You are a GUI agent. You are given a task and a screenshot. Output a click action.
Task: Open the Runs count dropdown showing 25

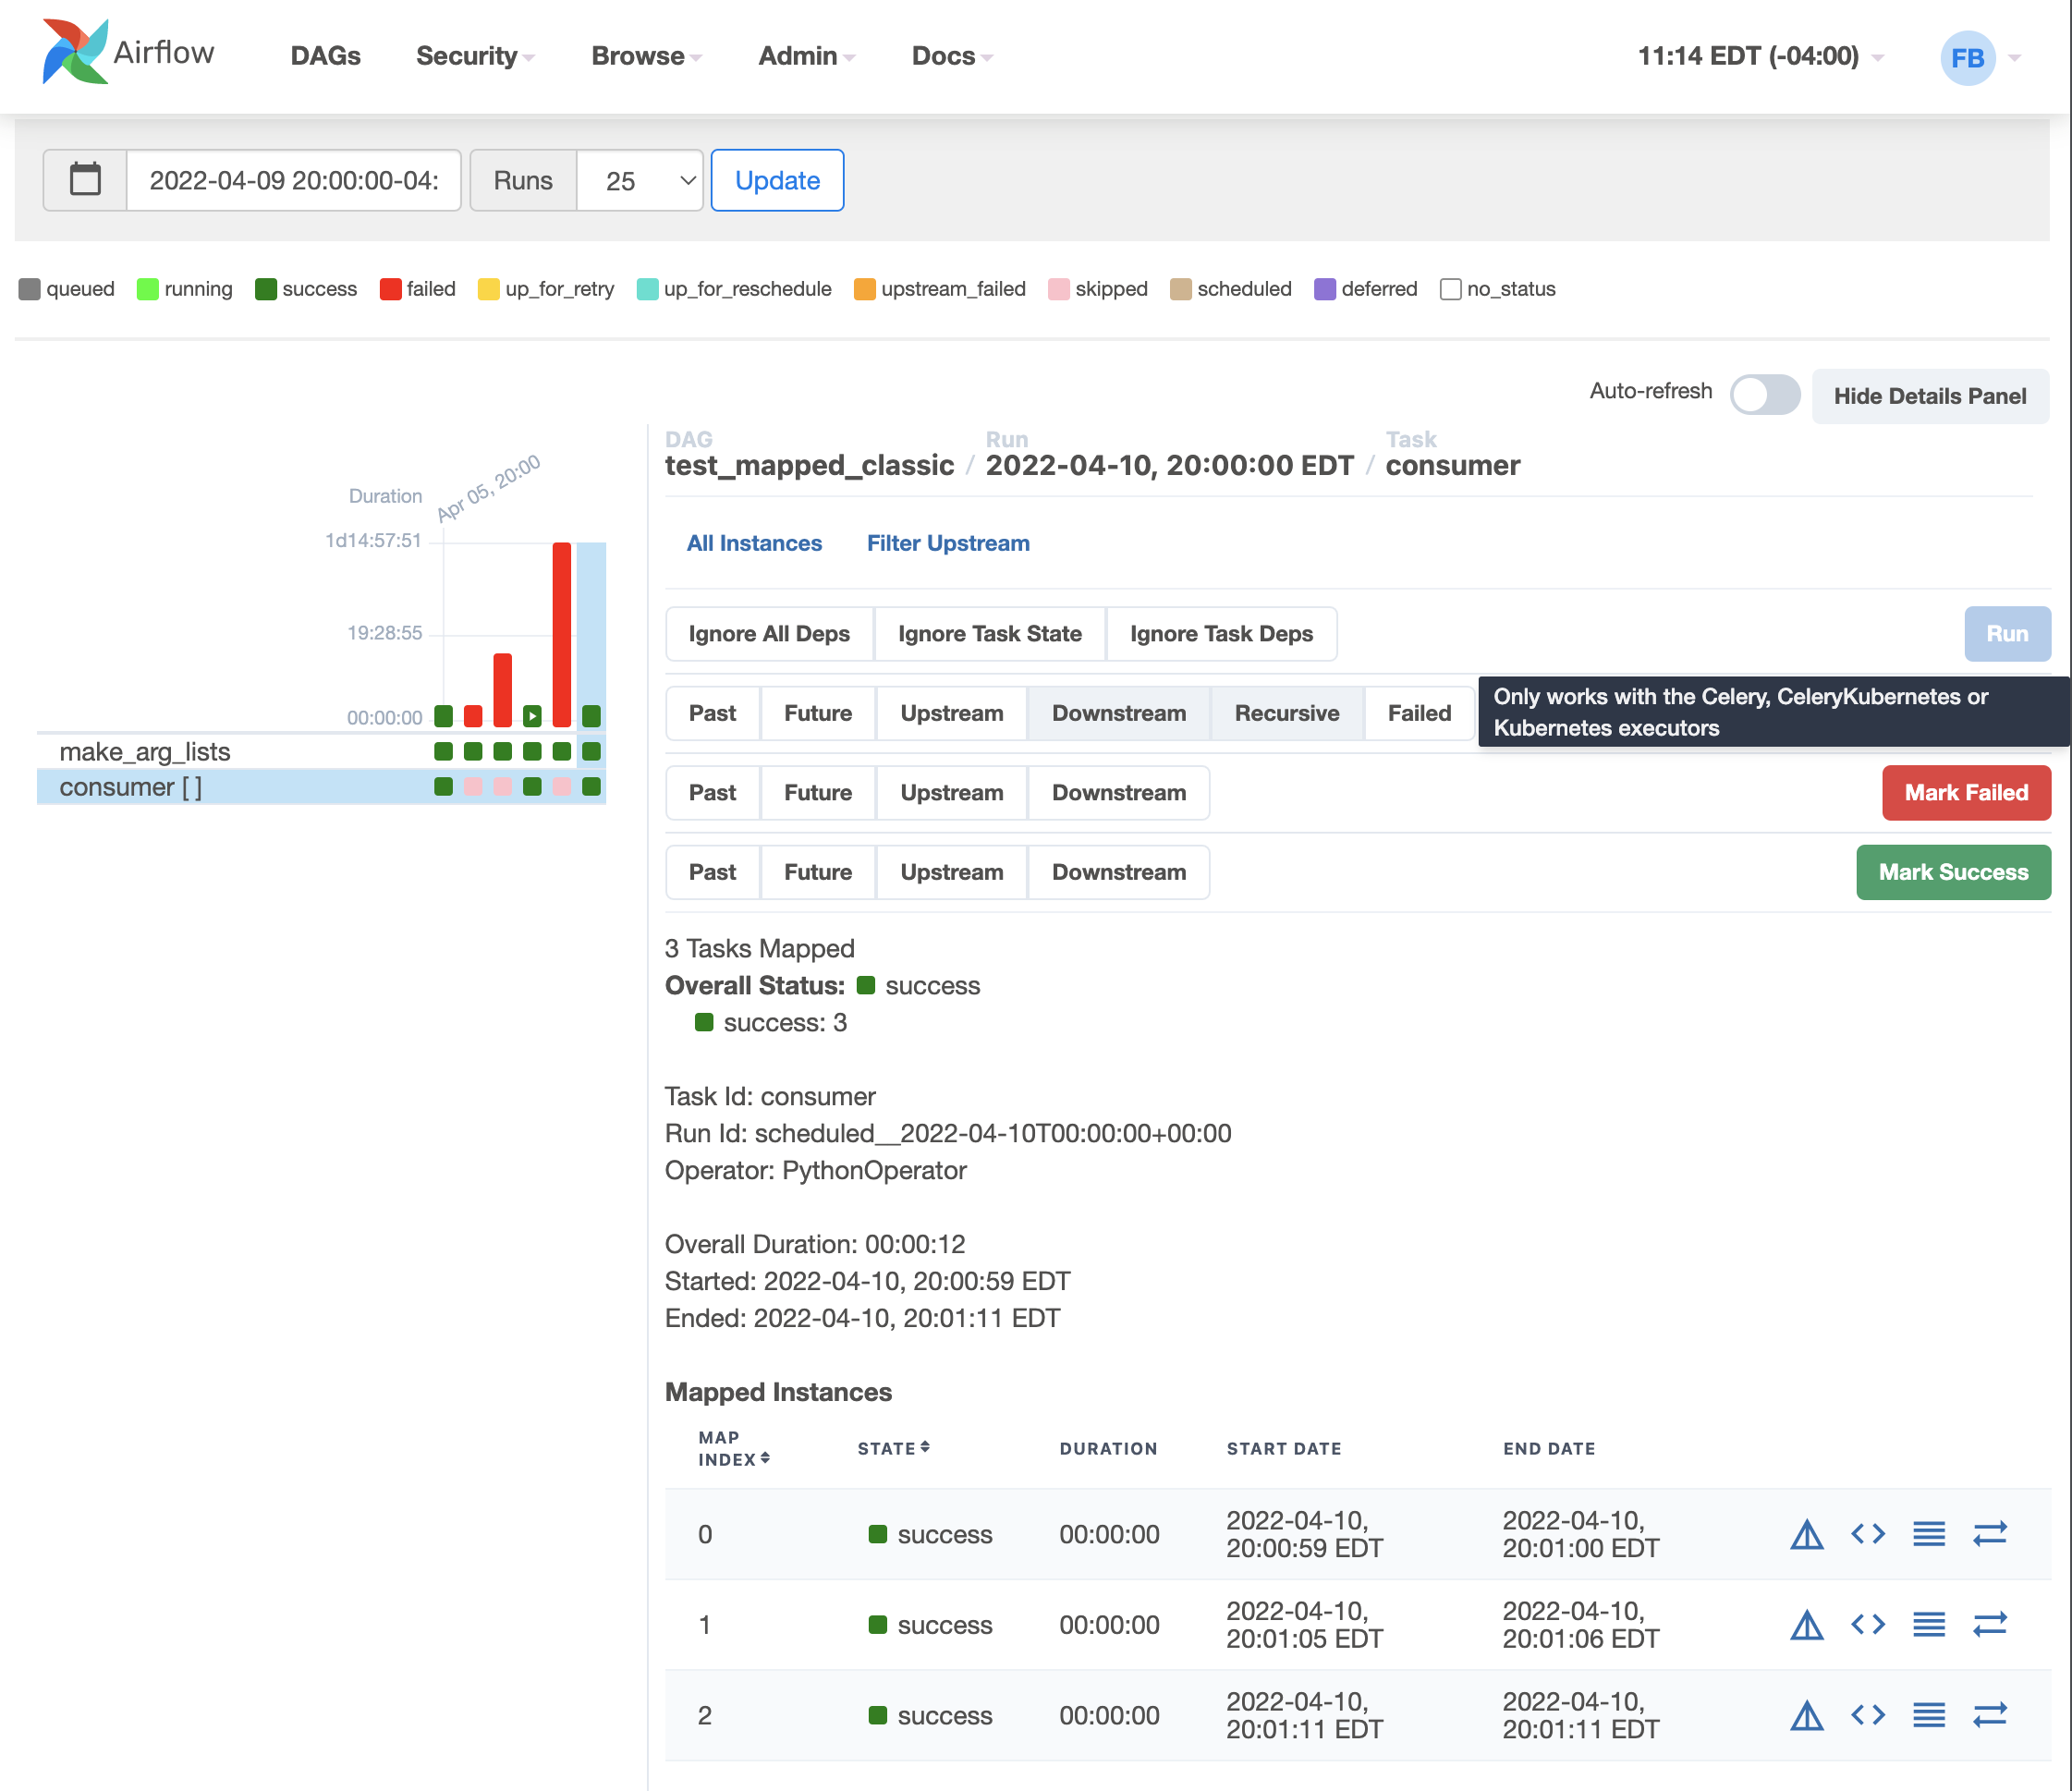[641, 180]
